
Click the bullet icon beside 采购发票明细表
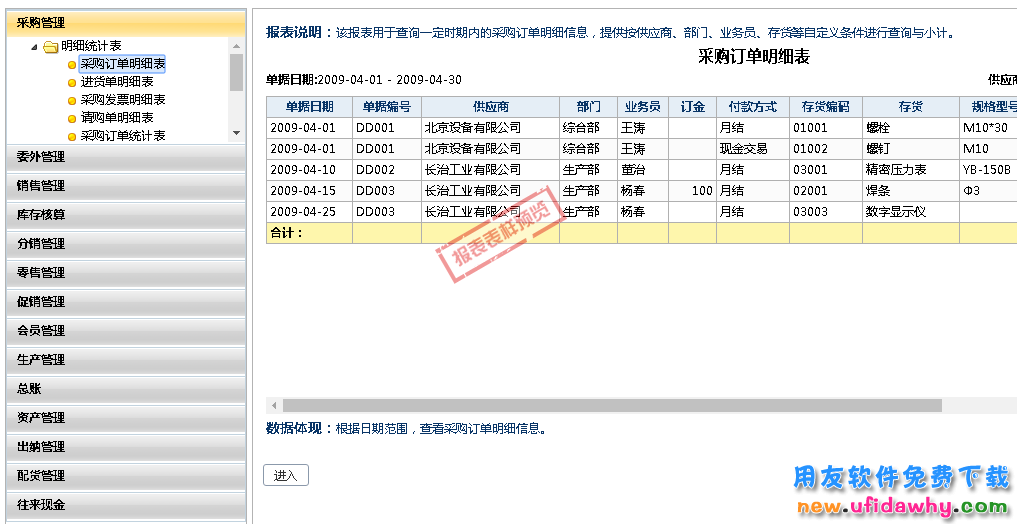(x=71, y=101)
